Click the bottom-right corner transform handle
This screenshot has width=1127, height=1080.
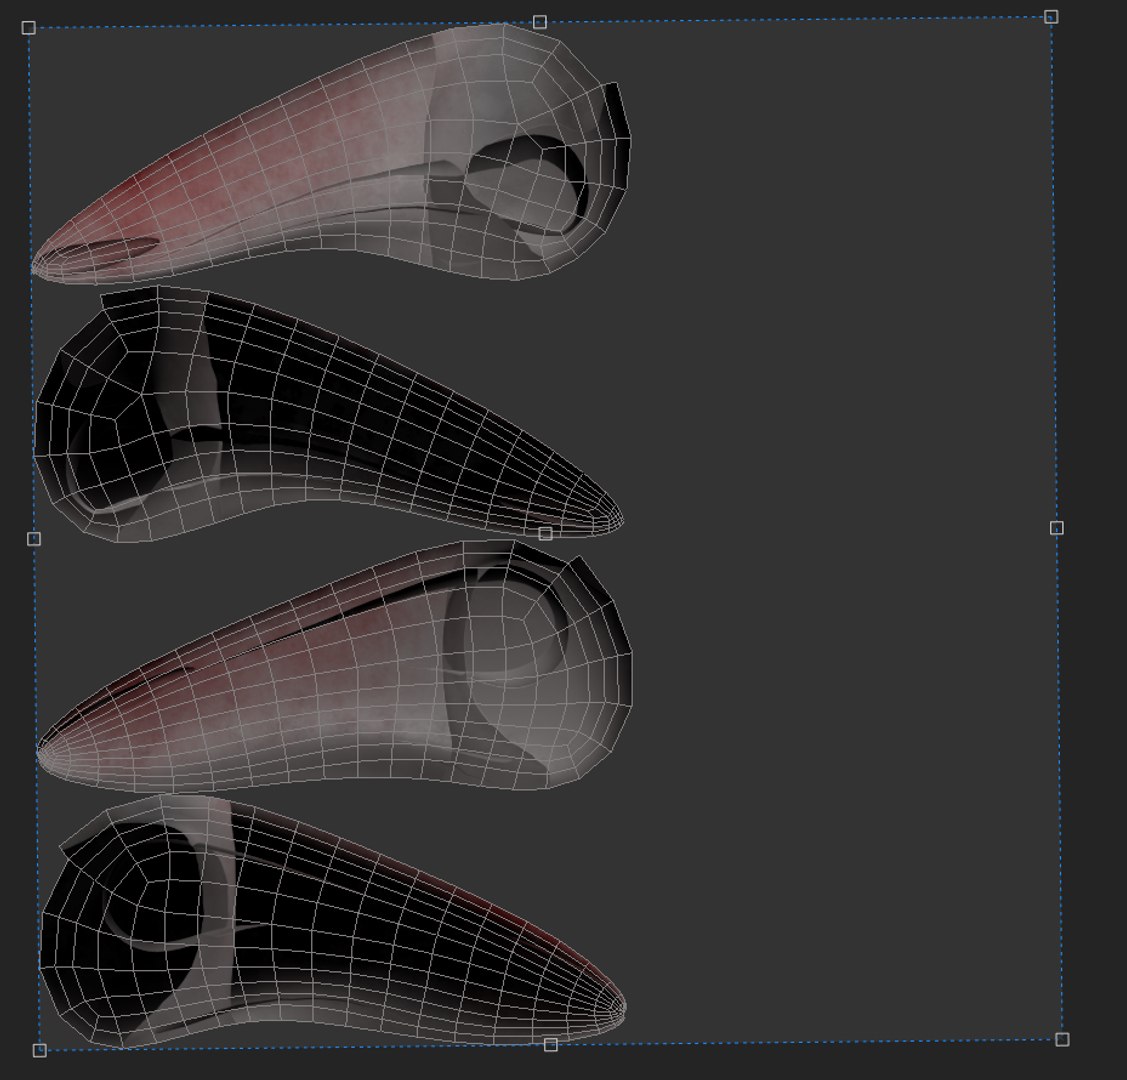click(x=1062, y=1039)
